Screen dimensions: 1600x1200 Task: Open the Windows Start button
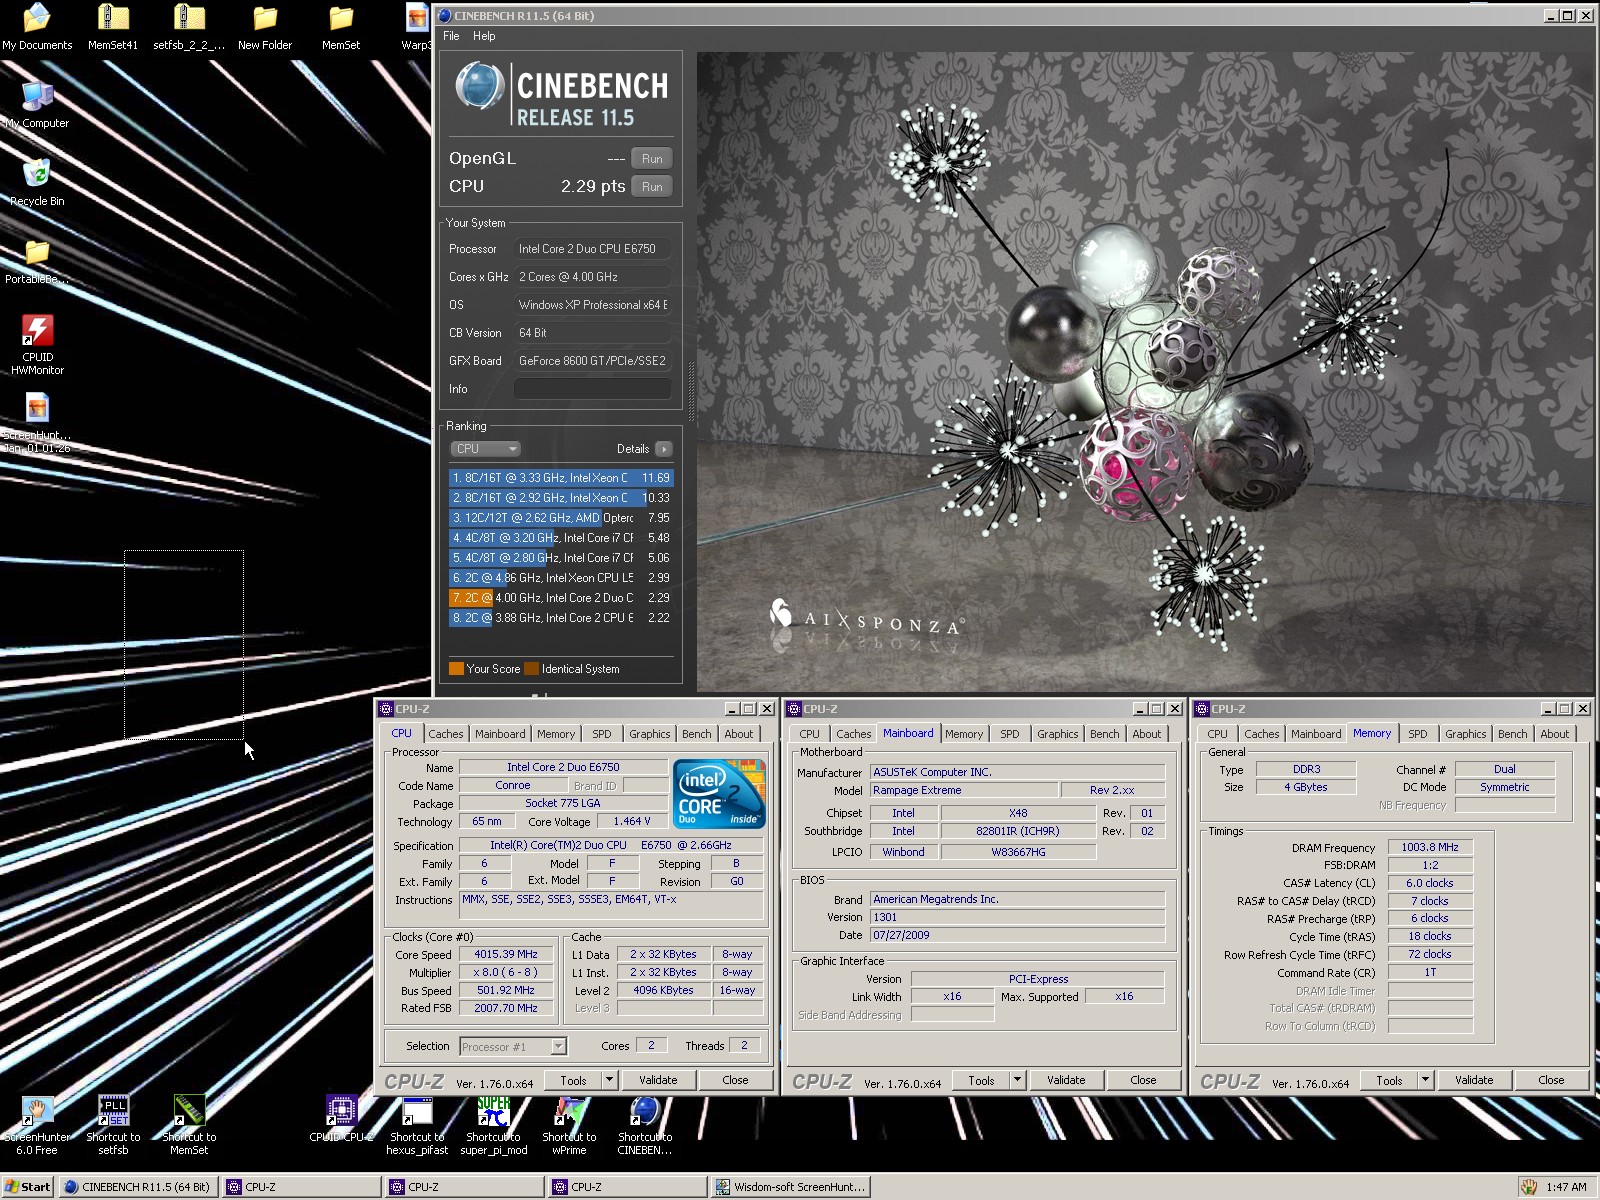click(28, 1187)
